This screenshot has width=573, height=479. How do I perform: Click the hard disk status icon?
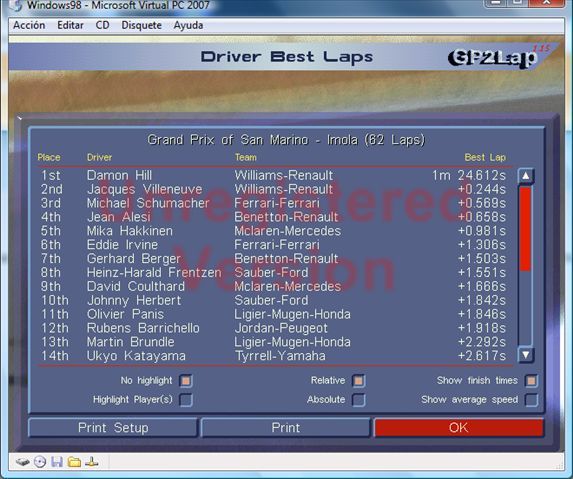(x=23, y=462)
